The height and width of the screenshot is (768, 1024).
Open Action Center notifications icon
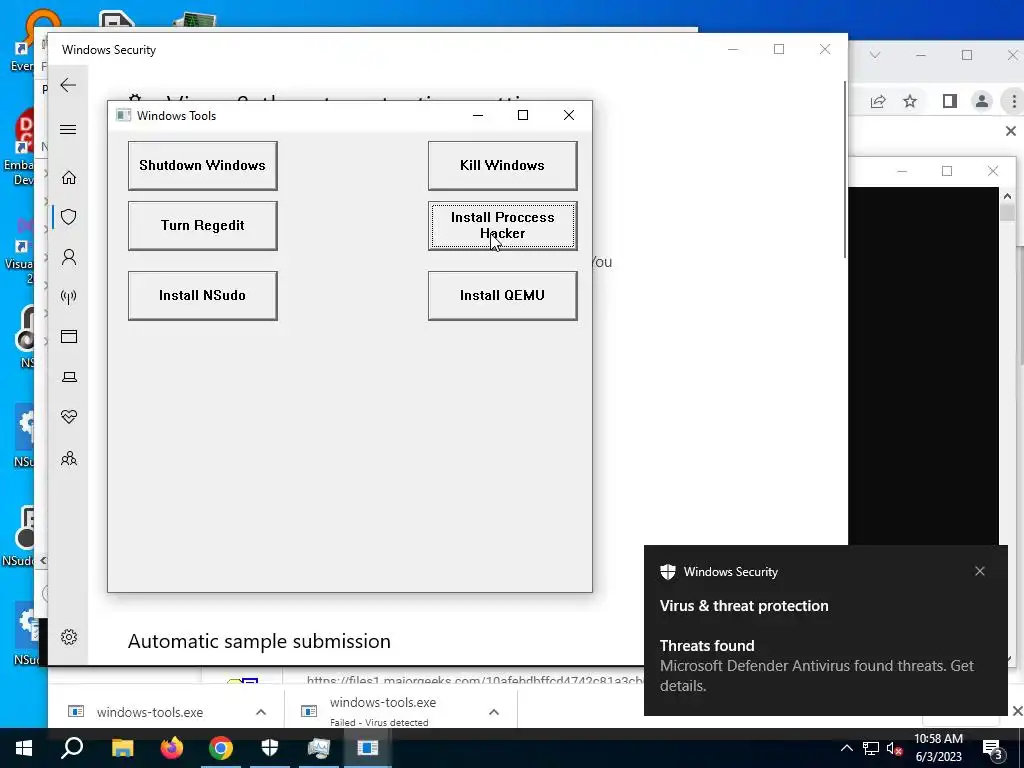point(993,748)
